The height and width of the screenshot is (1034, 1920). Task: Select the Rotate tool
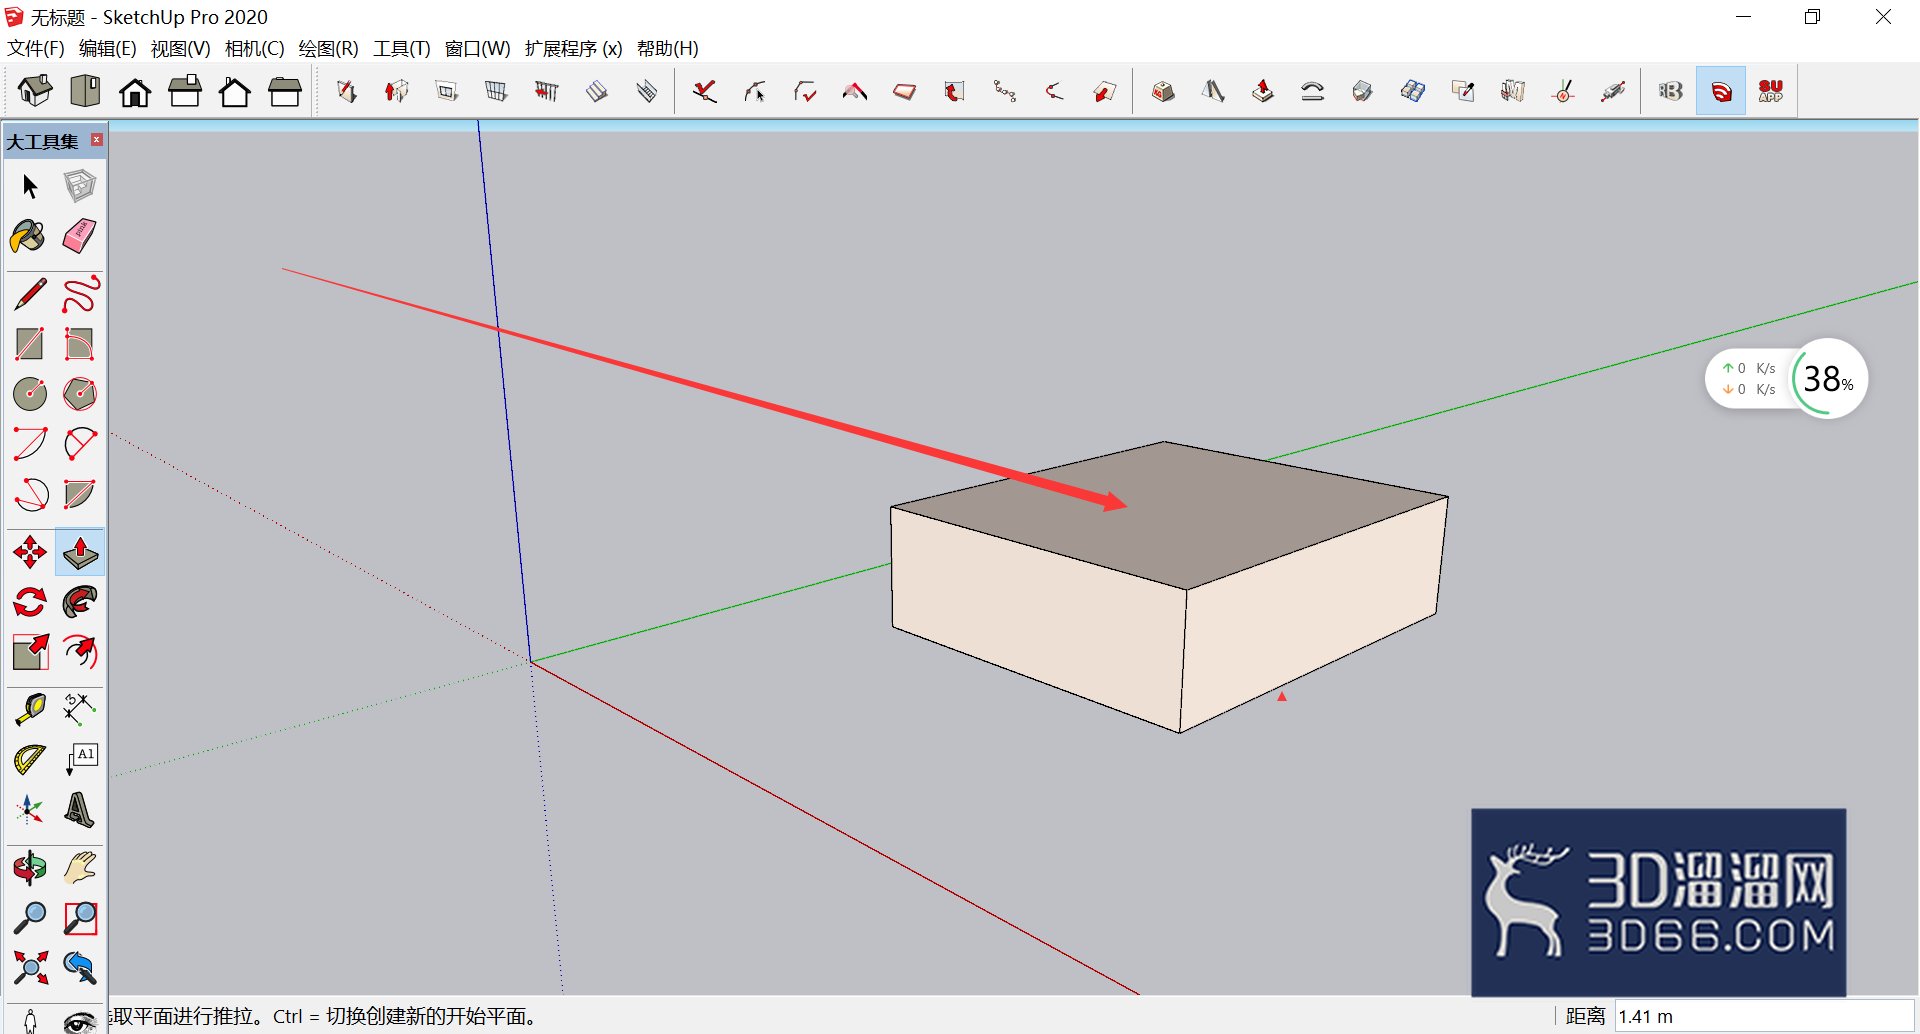coord(30,602)
